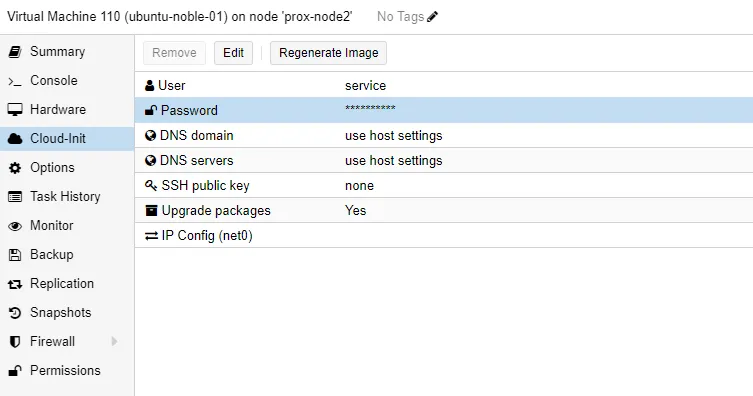
Task: Click the DNS servers globe icon
Action: pyautogui.click(x=150, y=160)
